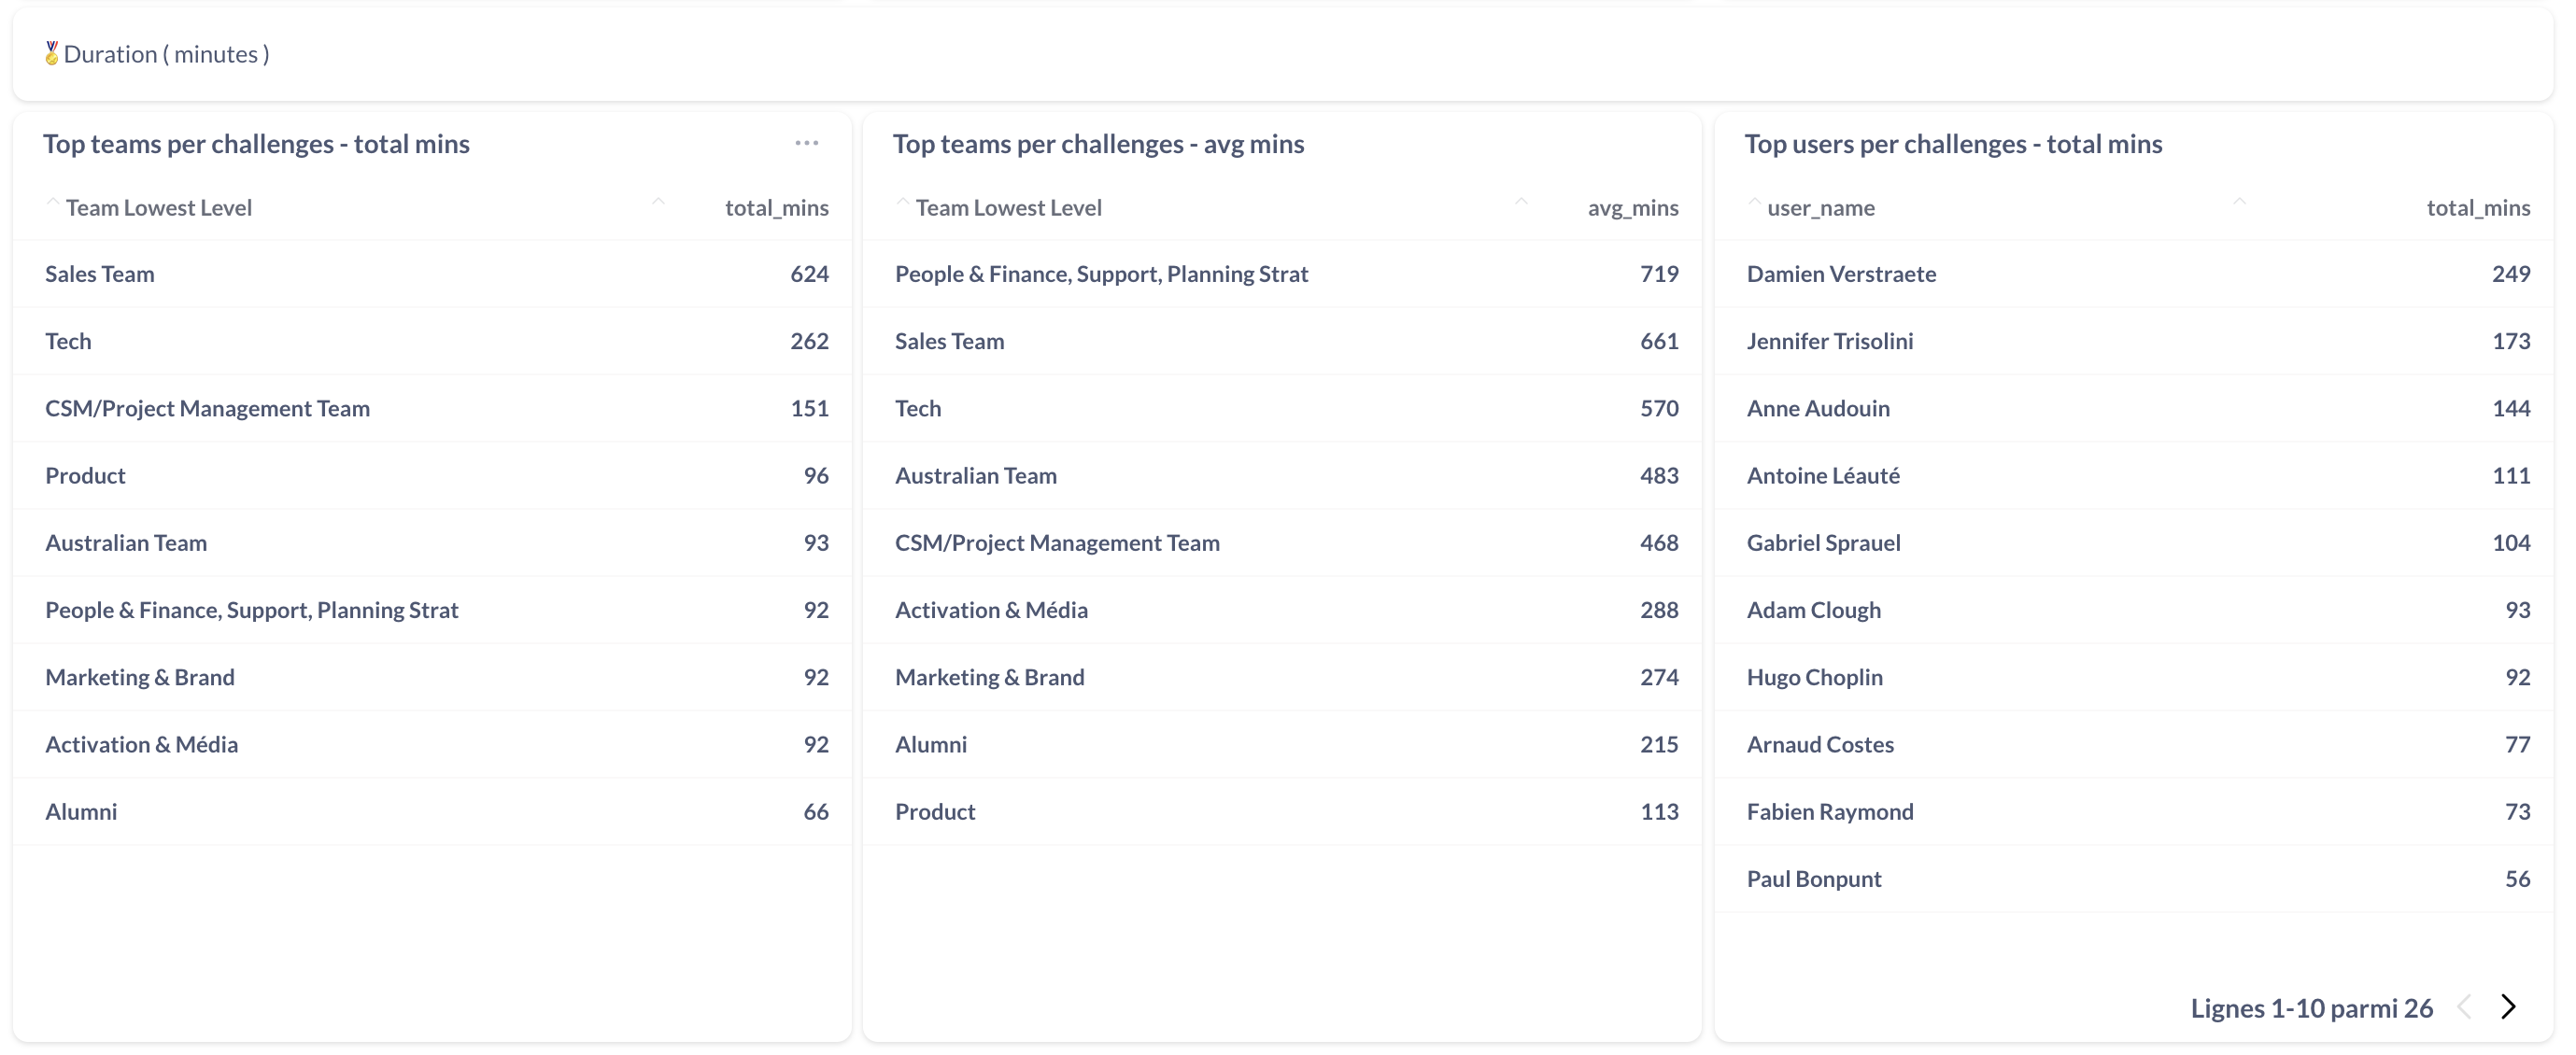Open 'Top users per challenges - total mins' title
2576x1055 pixels.
click(x=1952, y=144)
